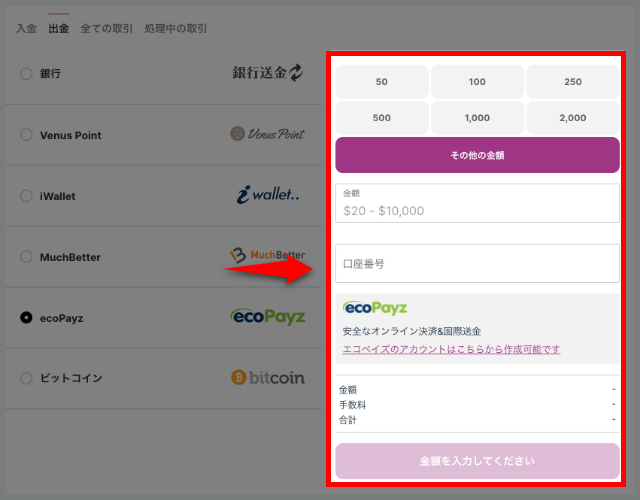Screen dimensions: 640x500
Task: Switch to the 入金 tab
Action: tap(27, 29)
